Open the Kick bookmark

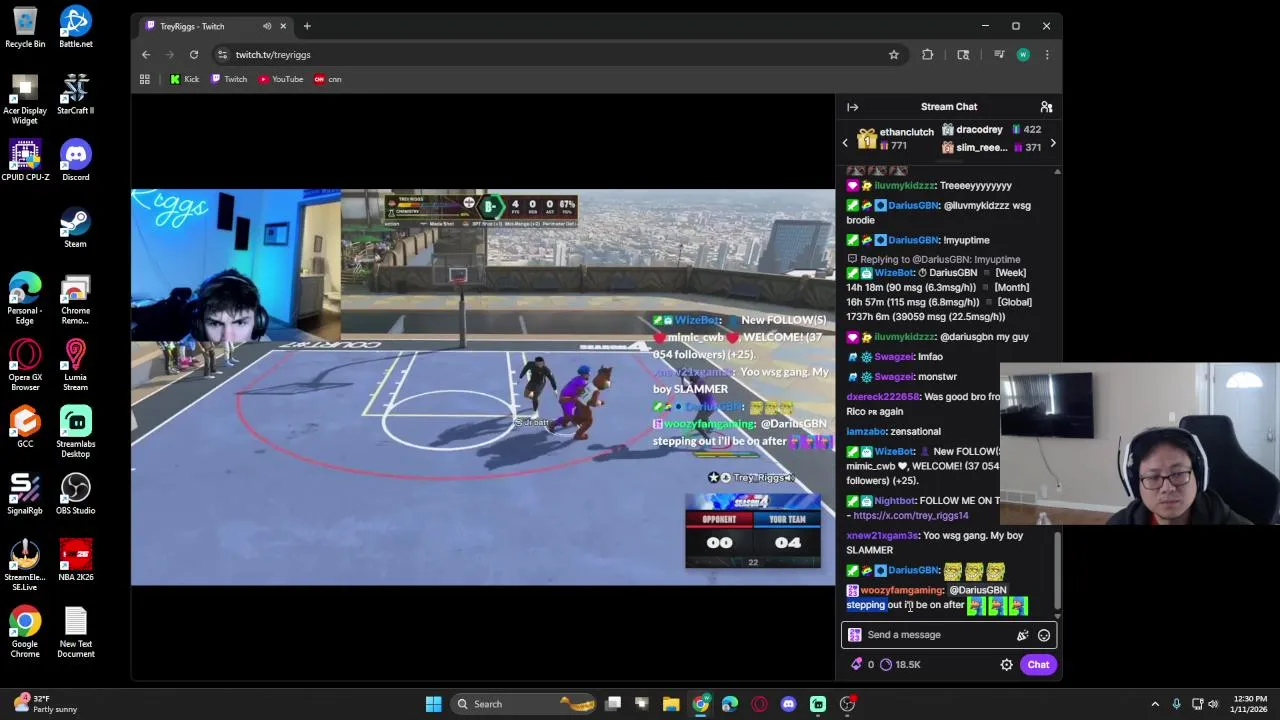184,79
